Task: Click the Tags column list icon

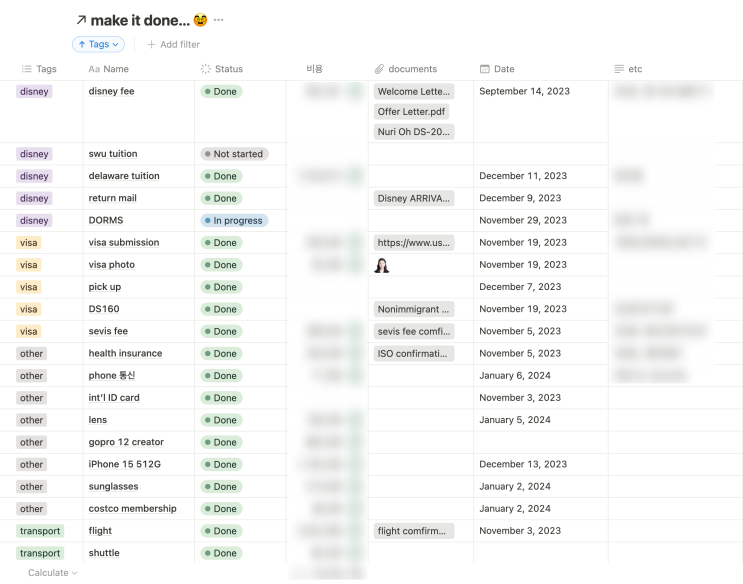Action: (x=26, y=69)
